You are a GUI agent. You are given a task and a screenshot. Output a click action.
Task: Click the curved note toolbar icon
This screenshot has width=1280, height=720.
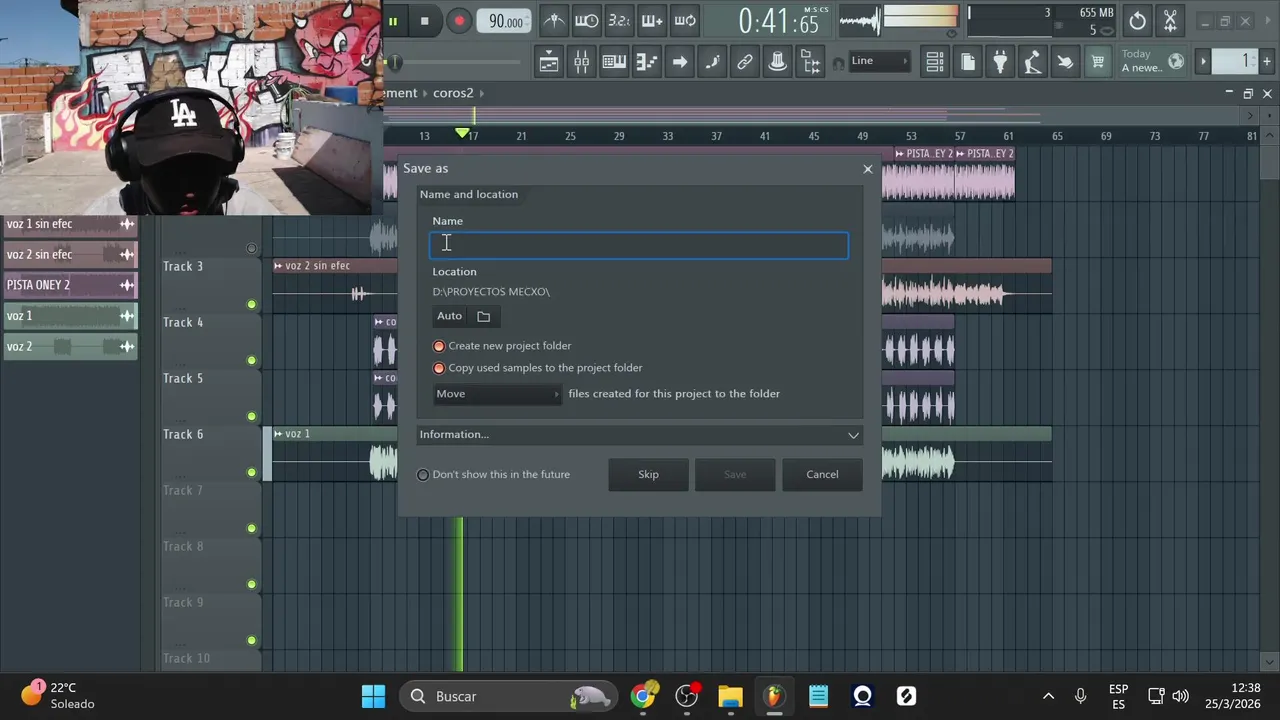pyautogui.click(x=712, y=62)
